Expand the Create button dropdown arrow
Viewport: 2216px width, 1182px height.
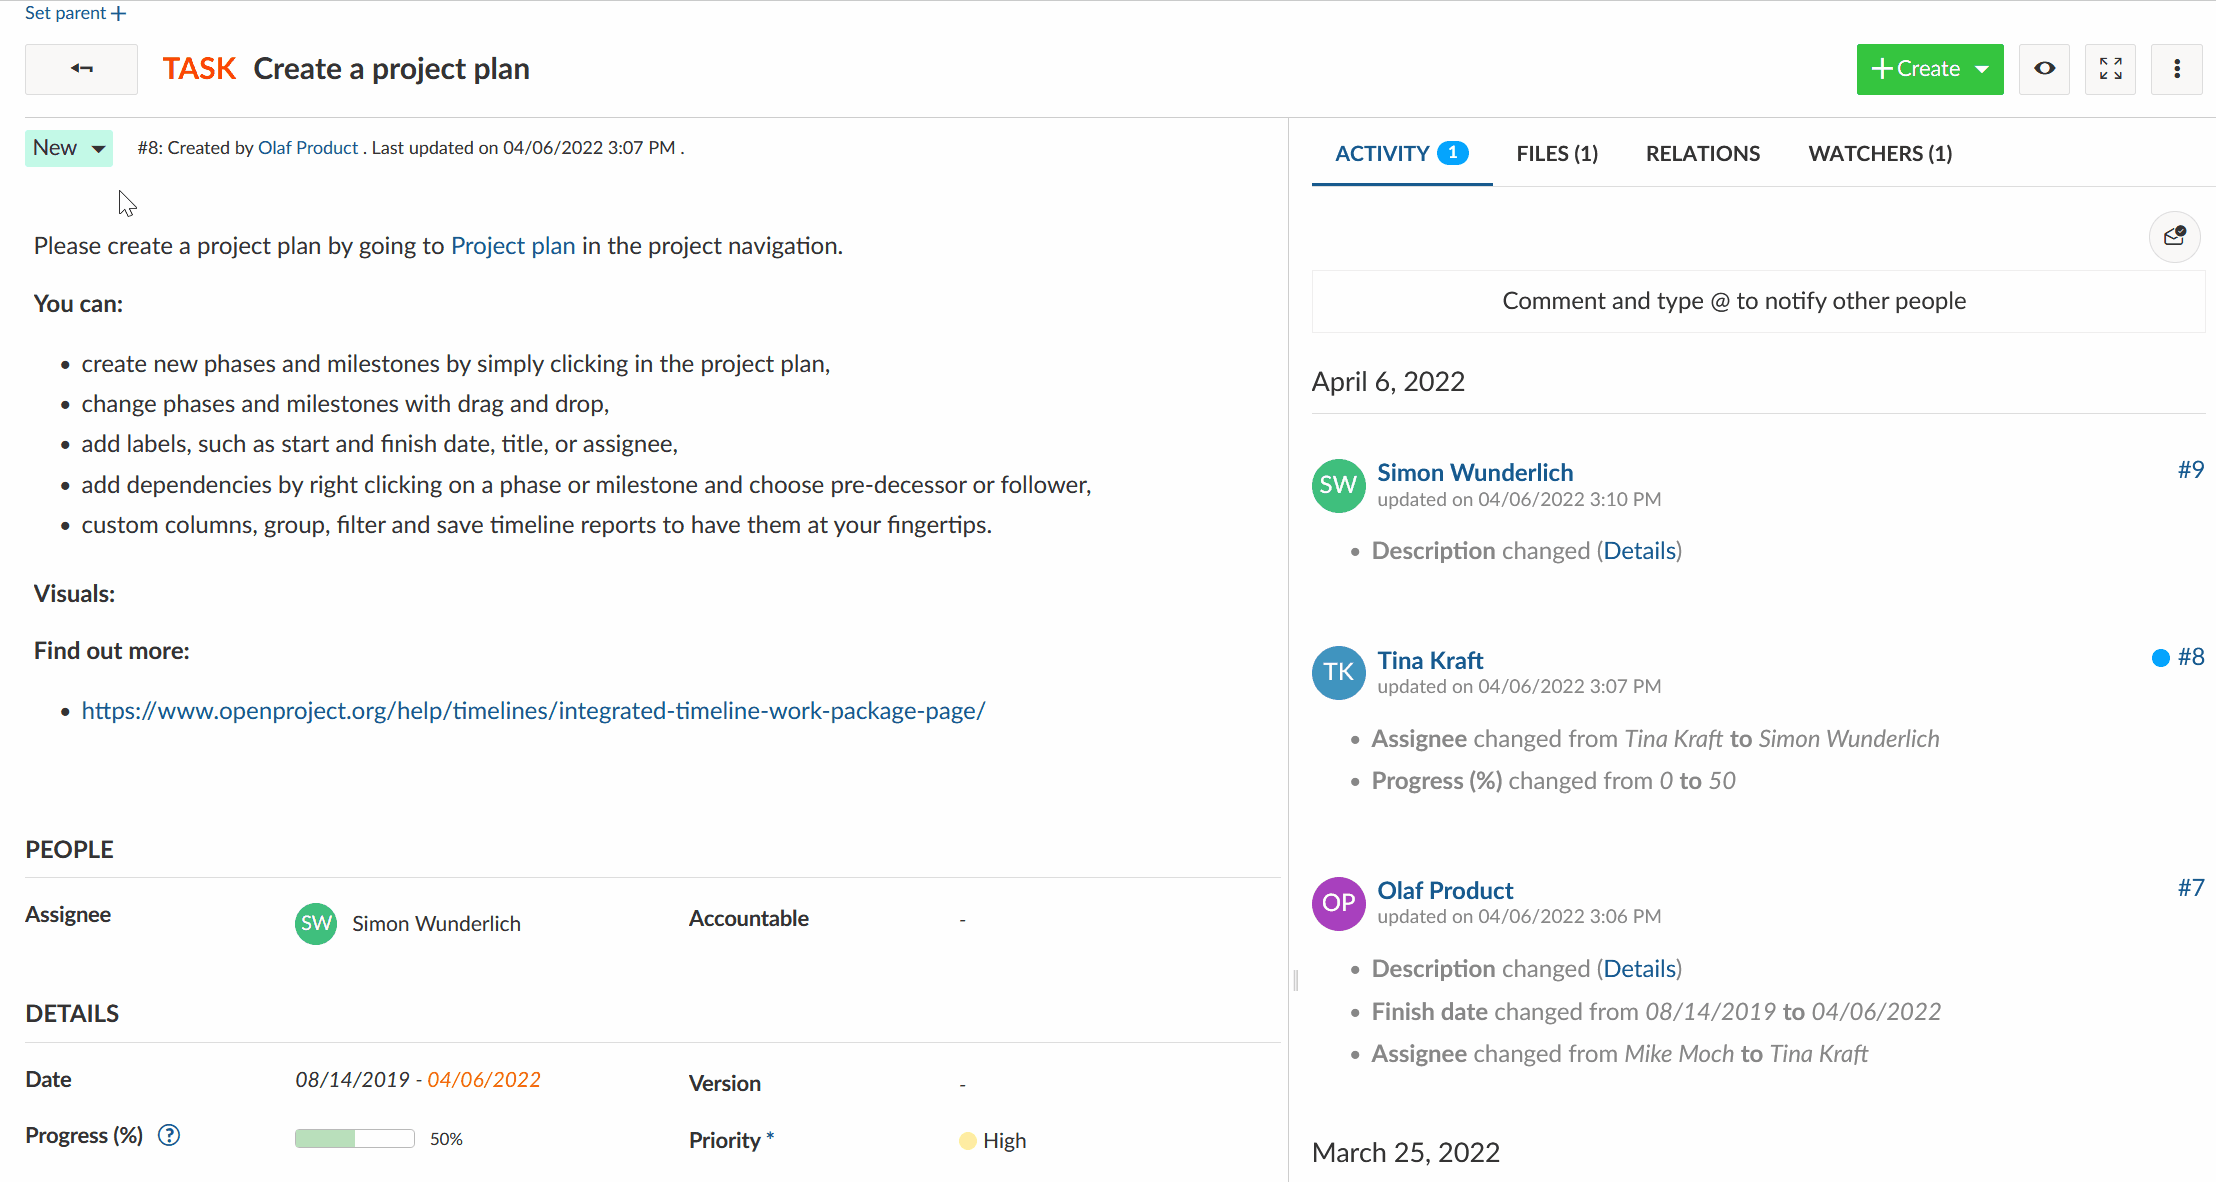[1982, 69]
